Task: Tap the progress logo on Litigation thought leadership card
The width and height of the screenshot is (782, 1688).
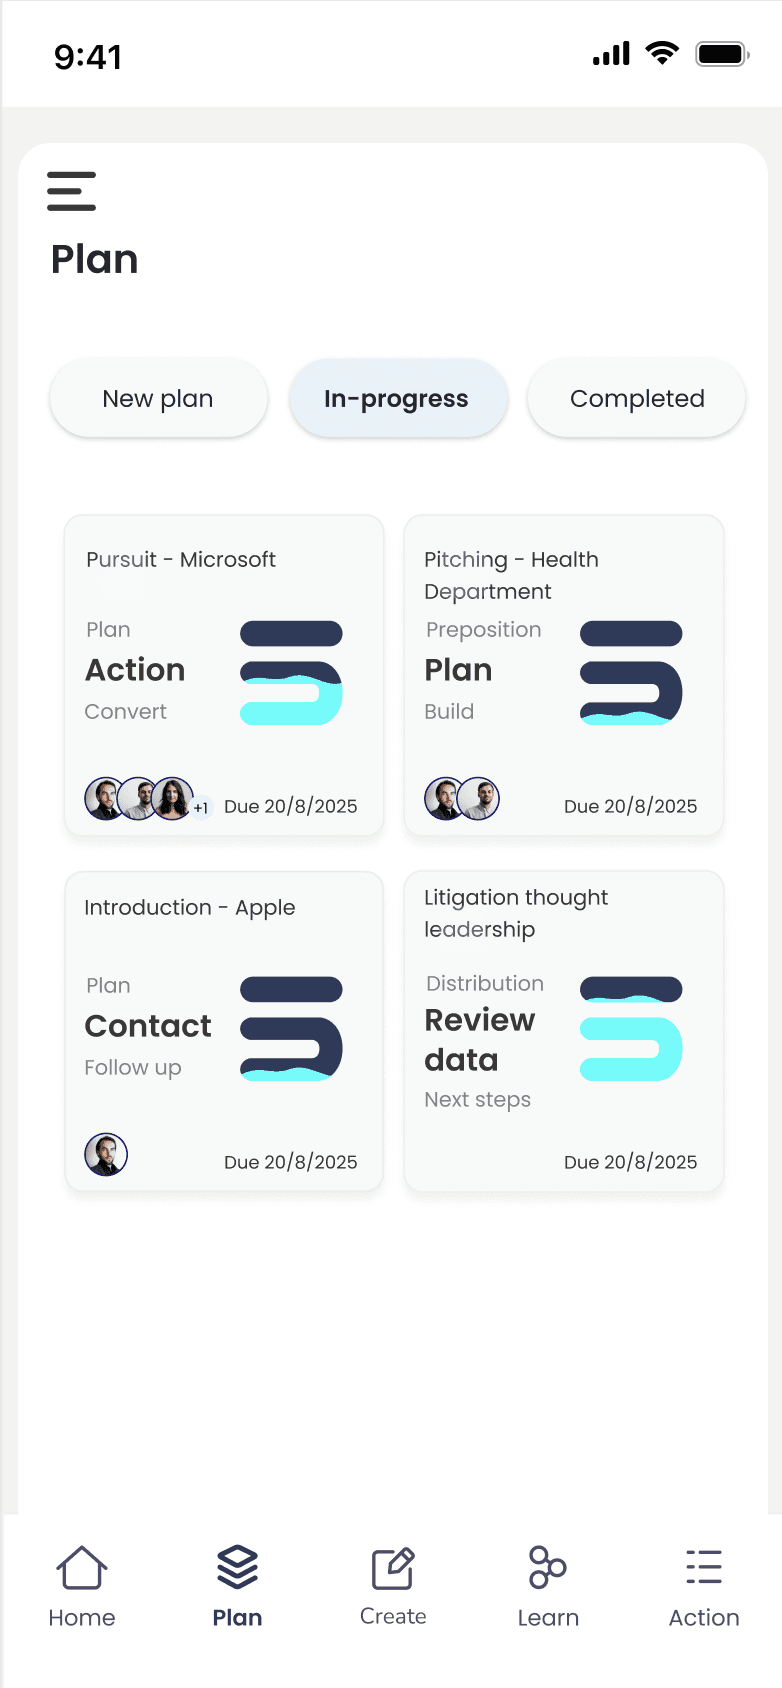Action: pyautogui.click(x=631, y=1028)
